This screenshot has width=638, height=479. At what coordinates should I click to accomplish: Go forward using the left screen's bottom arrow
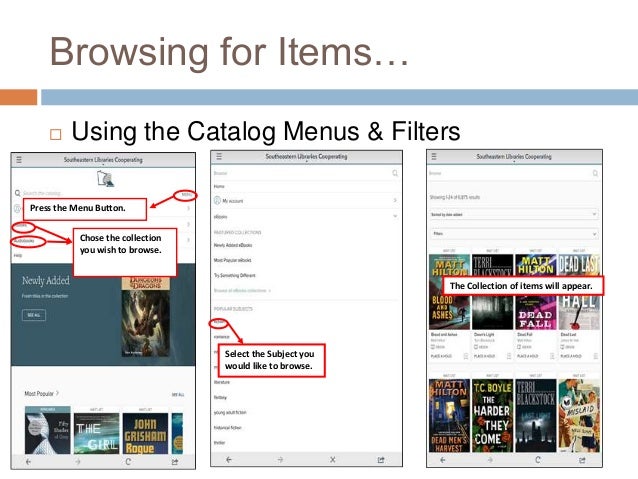point(78,462)
